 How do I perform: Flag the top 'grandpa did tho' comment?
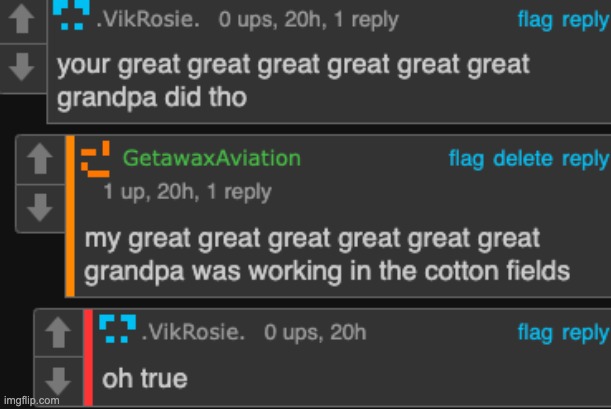(535, 19)
